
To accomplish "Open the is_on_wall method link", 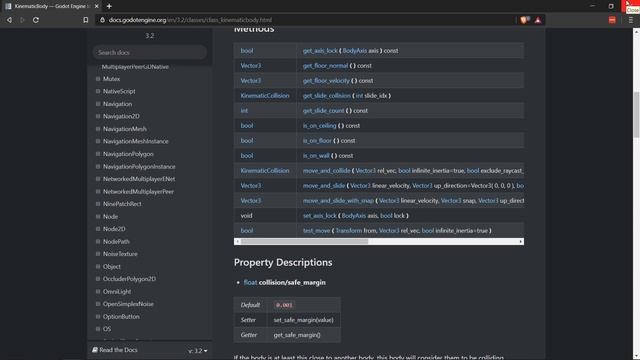I will point(316,156).
